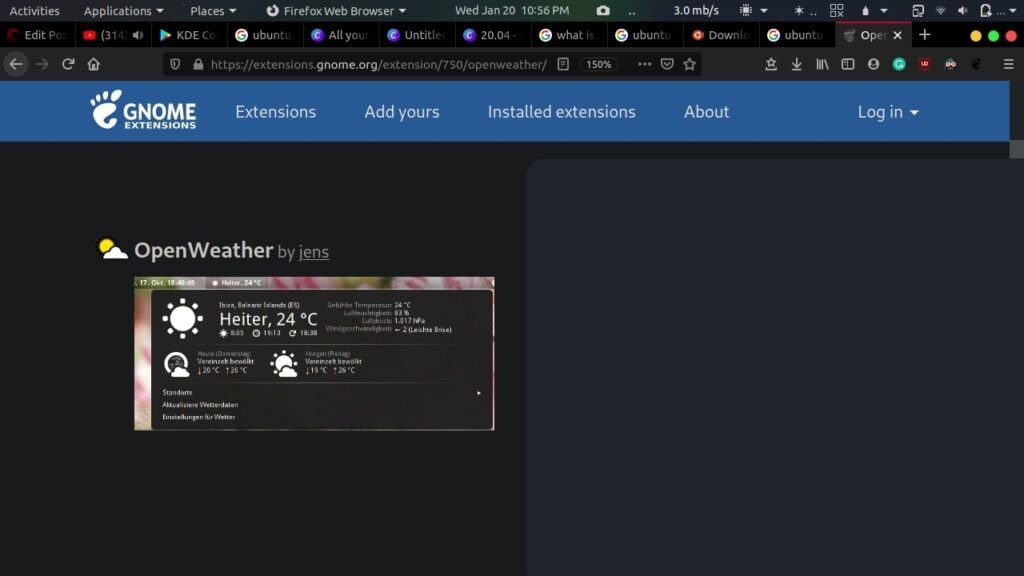Open the page actions three-dot menu

645,64
